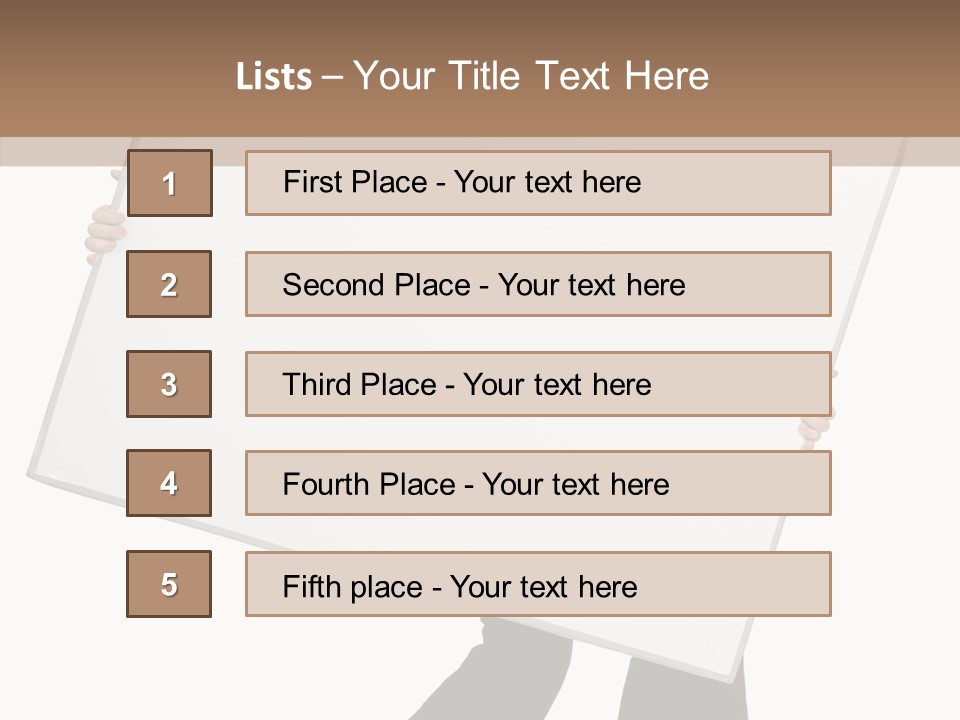Click Your text here in Second Place row
Image resolution: width=960 pixels, height=720 pixels.
coord(591,285)
